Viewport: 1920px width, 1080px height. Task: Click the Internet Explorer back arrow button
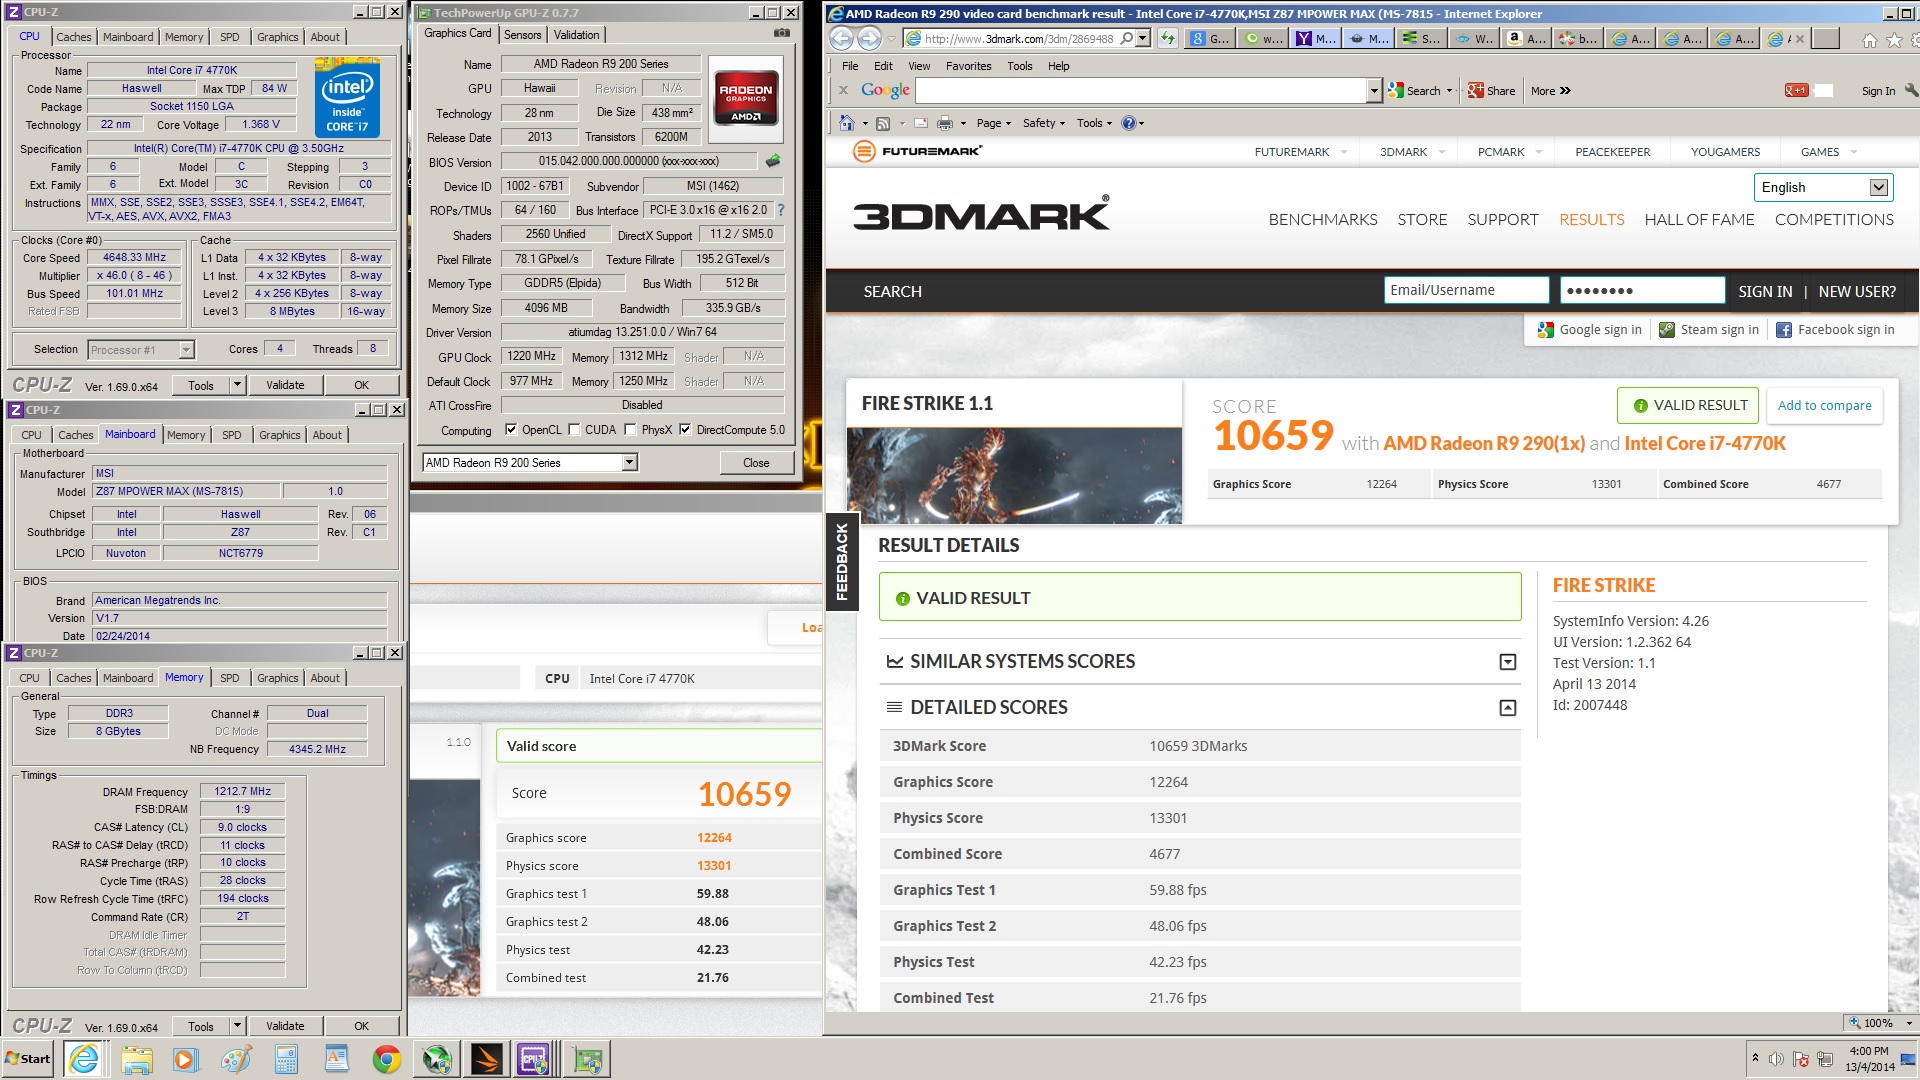(x=841, y=38)
